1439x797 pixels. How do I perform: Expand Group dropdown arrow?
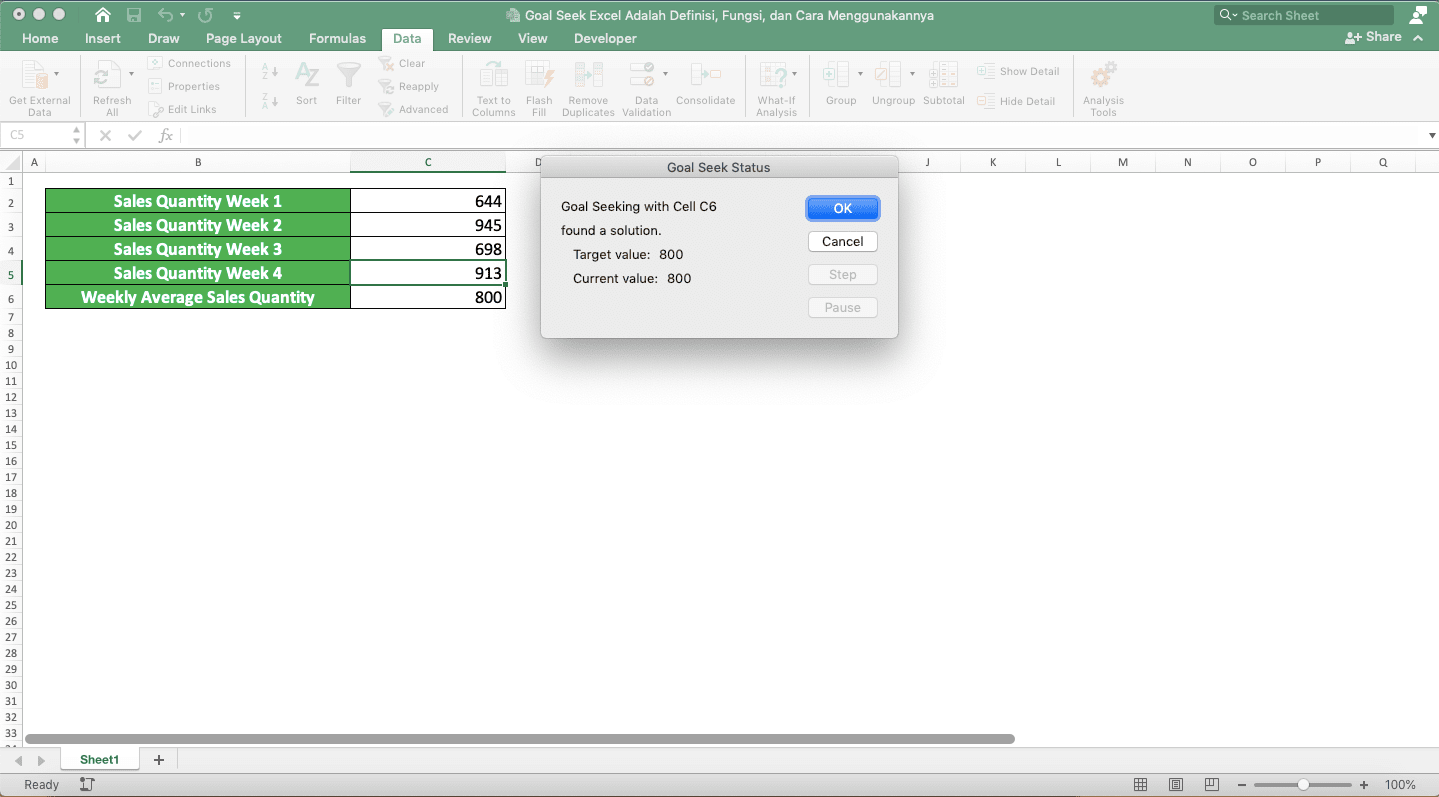click(x=860, y=74)
